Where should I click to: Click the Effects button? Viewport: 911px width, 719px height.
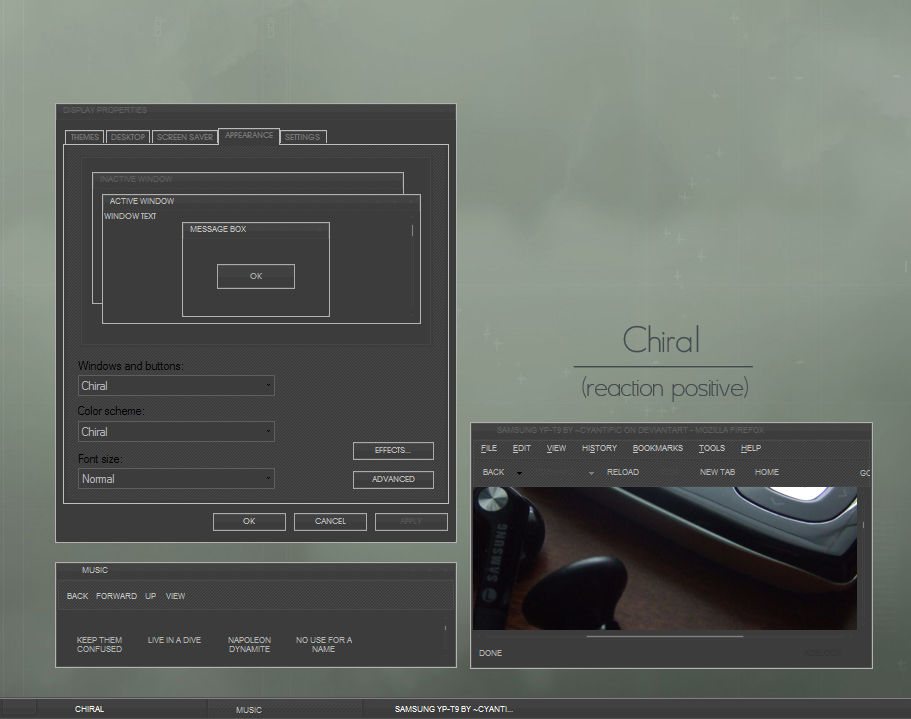pyautogui.click(x=392, y=450)
